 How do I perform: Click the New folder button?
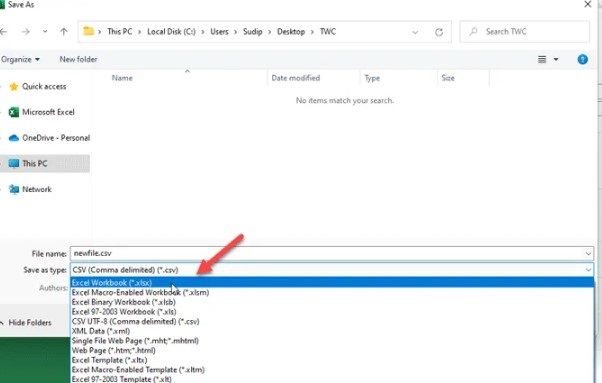click(78, 59)
